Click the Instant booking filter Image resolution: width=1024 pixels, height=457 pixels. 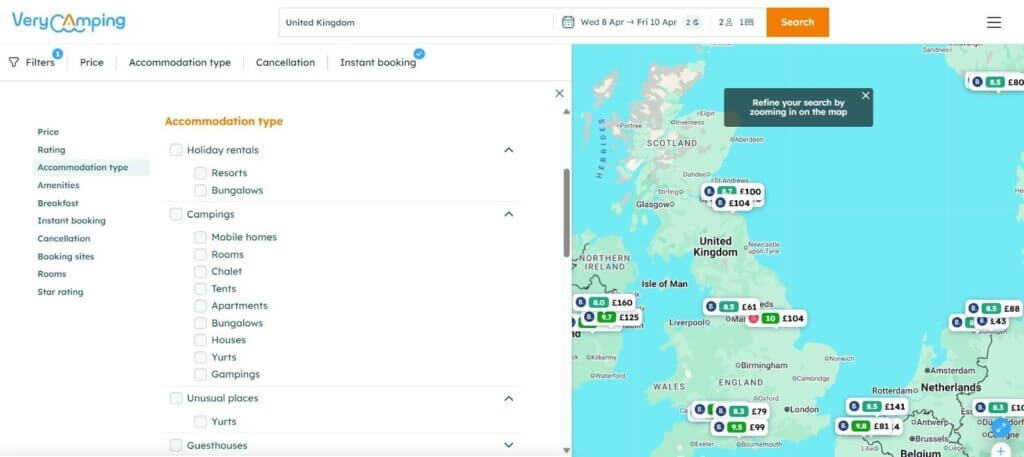click(x=377, y=62)
